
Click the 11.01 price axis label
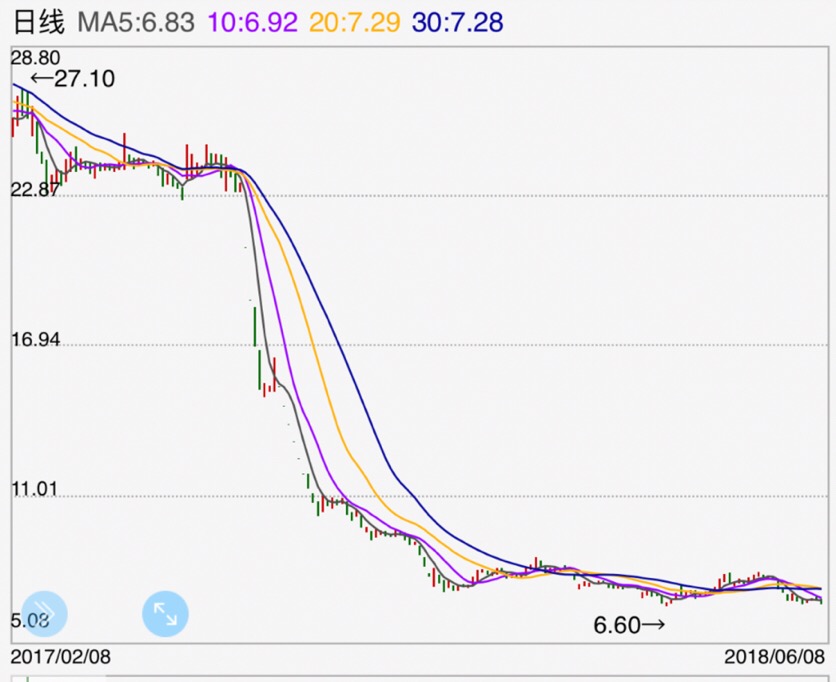pos(36,490)
